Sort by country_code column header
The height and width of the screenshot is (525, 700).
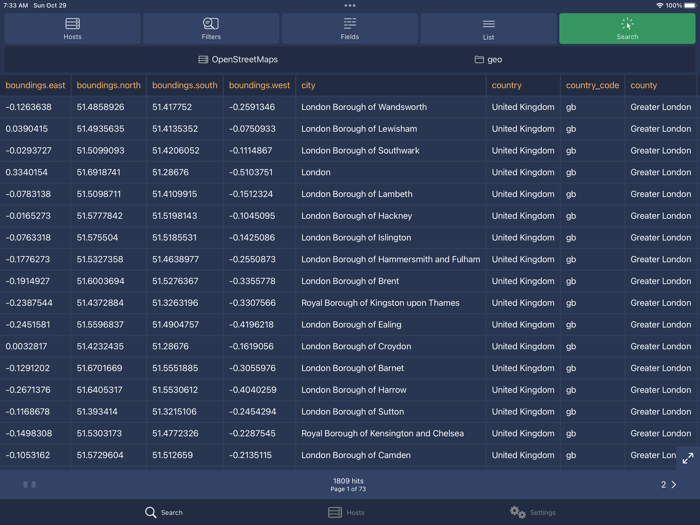pyautogui.click(x=592, y=85)
